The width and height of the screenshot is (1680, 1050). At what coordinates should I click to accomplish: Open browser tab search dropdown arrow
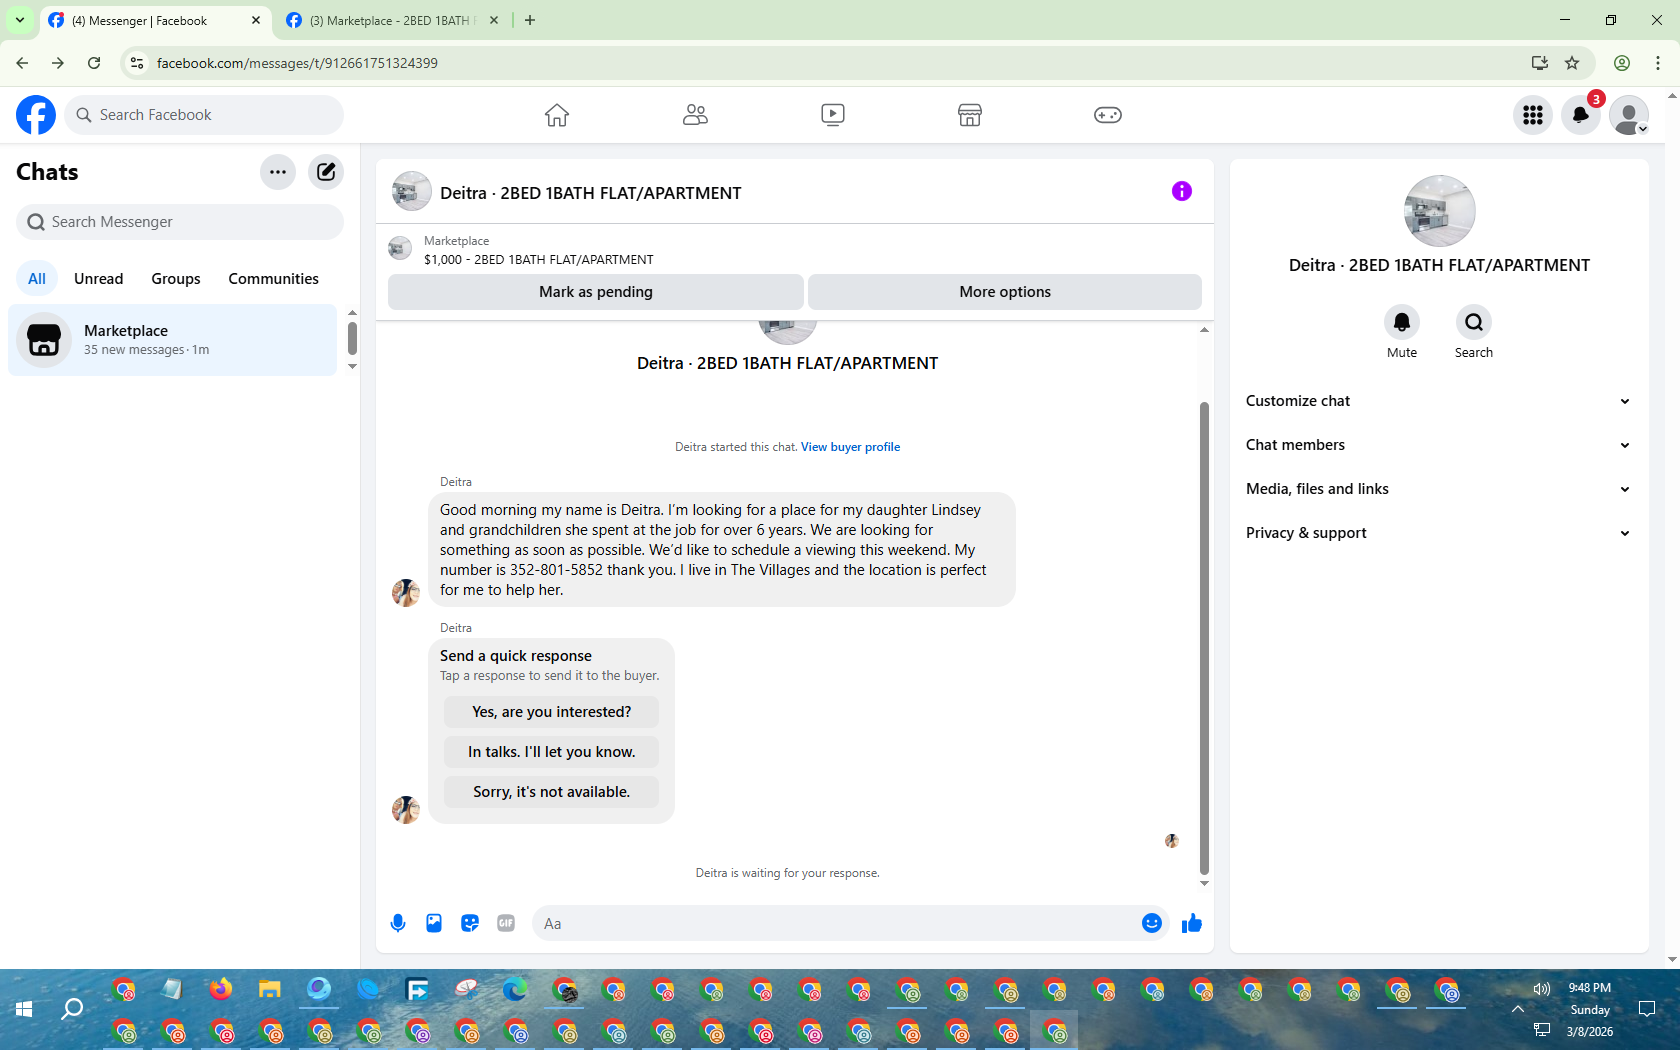[x=20, y=20]
